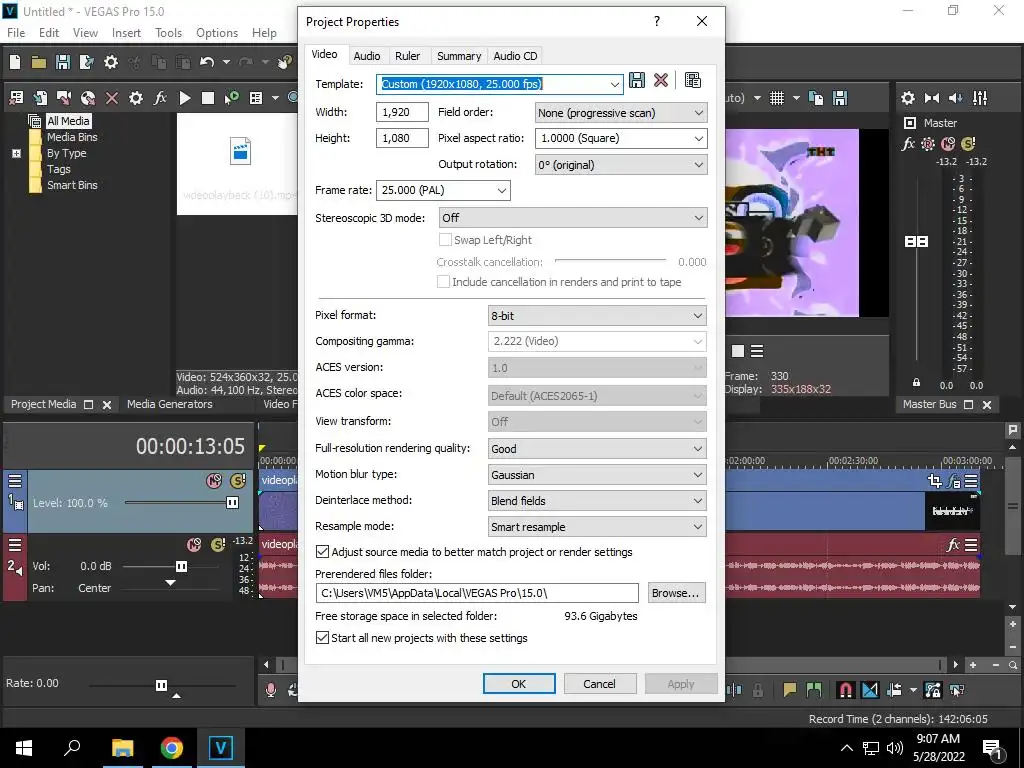This screenshot has height=768, width=1024.
Task: Open Chrome from the Windows taskbar
Action: pos(172,748)
